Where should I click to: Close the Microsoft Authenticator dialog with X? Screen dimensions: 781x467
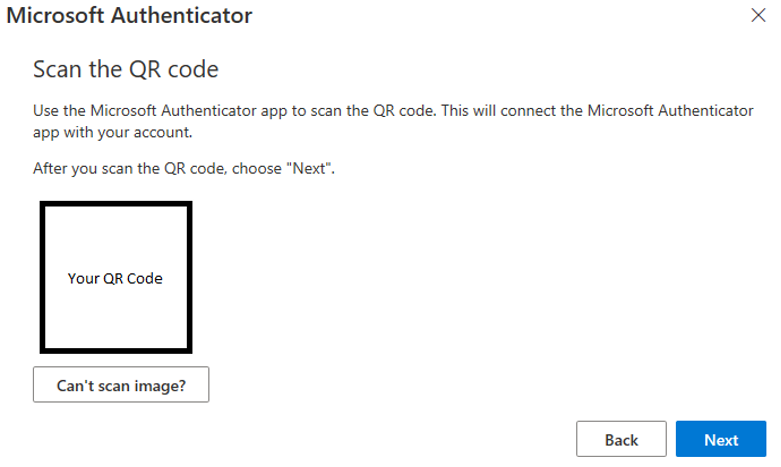coord(758,15)
